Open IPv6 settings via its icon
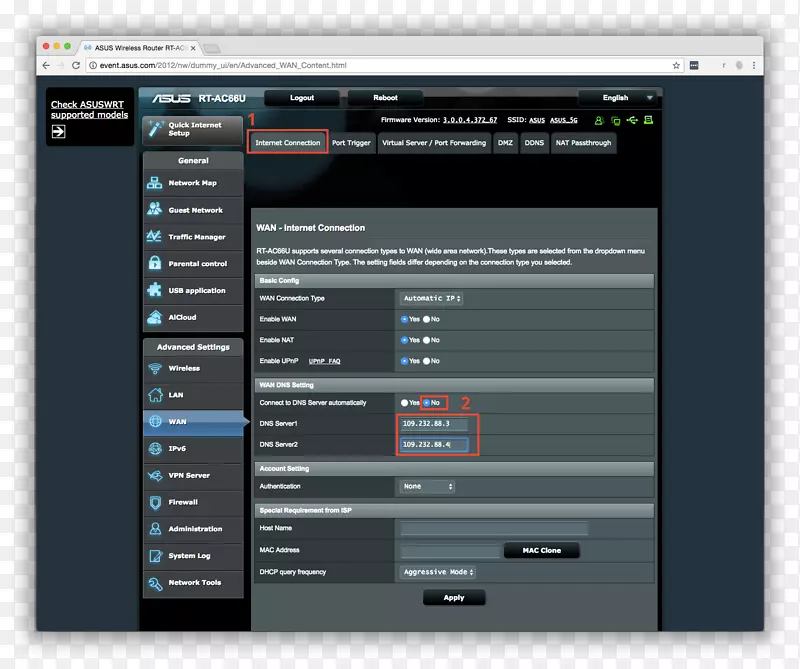The width and height of the screenshot is (800, 669). point(155,448)
